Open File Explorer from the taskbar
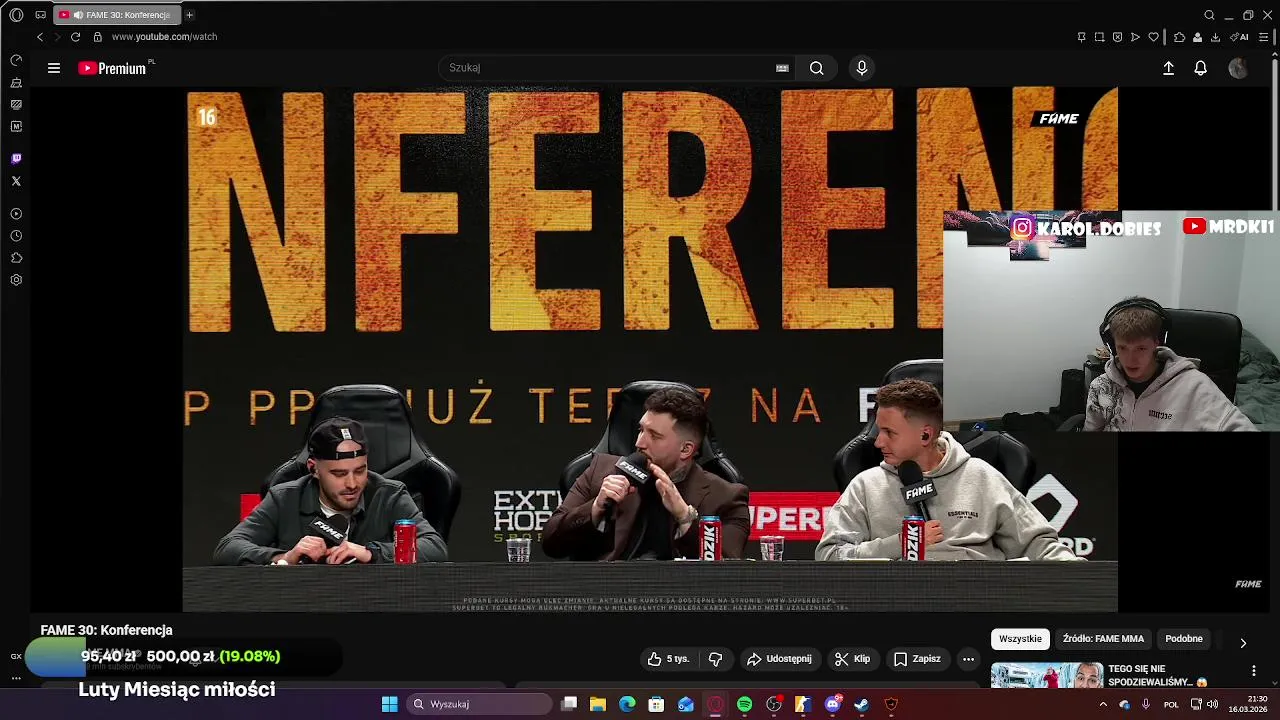The width and height of the screenshot is (1280, 720). [x=598, y=704]
